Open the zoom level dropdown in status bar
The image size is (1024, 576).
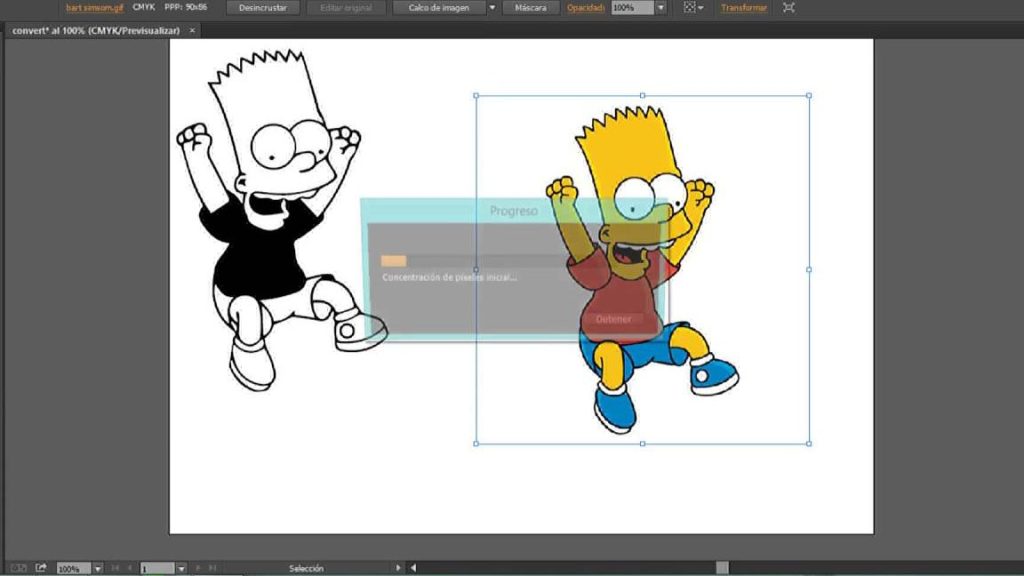[98, 569]
